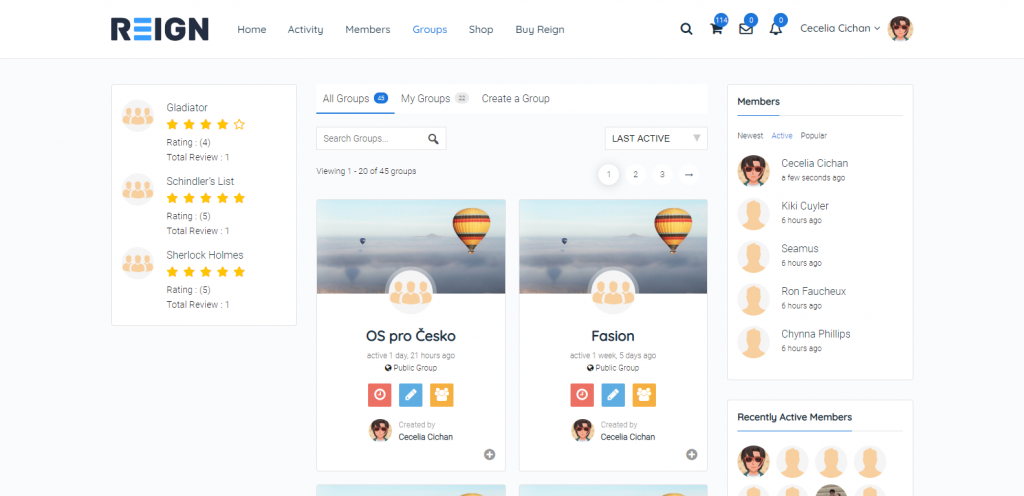Expand the Cecelia Cichan user menu
Image resolution: width=1024 pixels, height=496 pixels.
point(840,29)
